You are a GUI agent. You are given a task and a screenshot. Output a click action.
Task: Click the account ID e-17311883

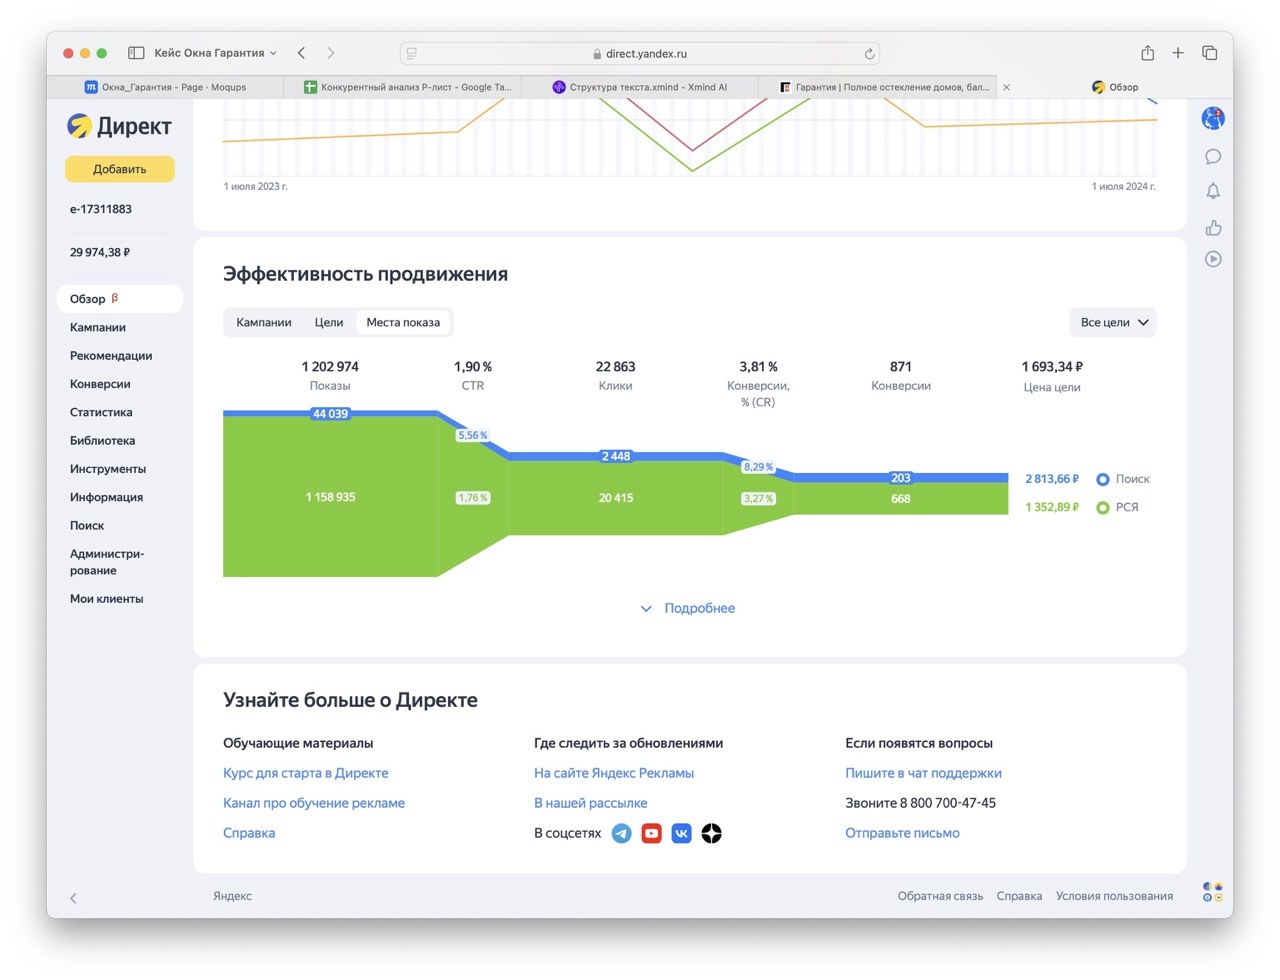click(101, 209)
